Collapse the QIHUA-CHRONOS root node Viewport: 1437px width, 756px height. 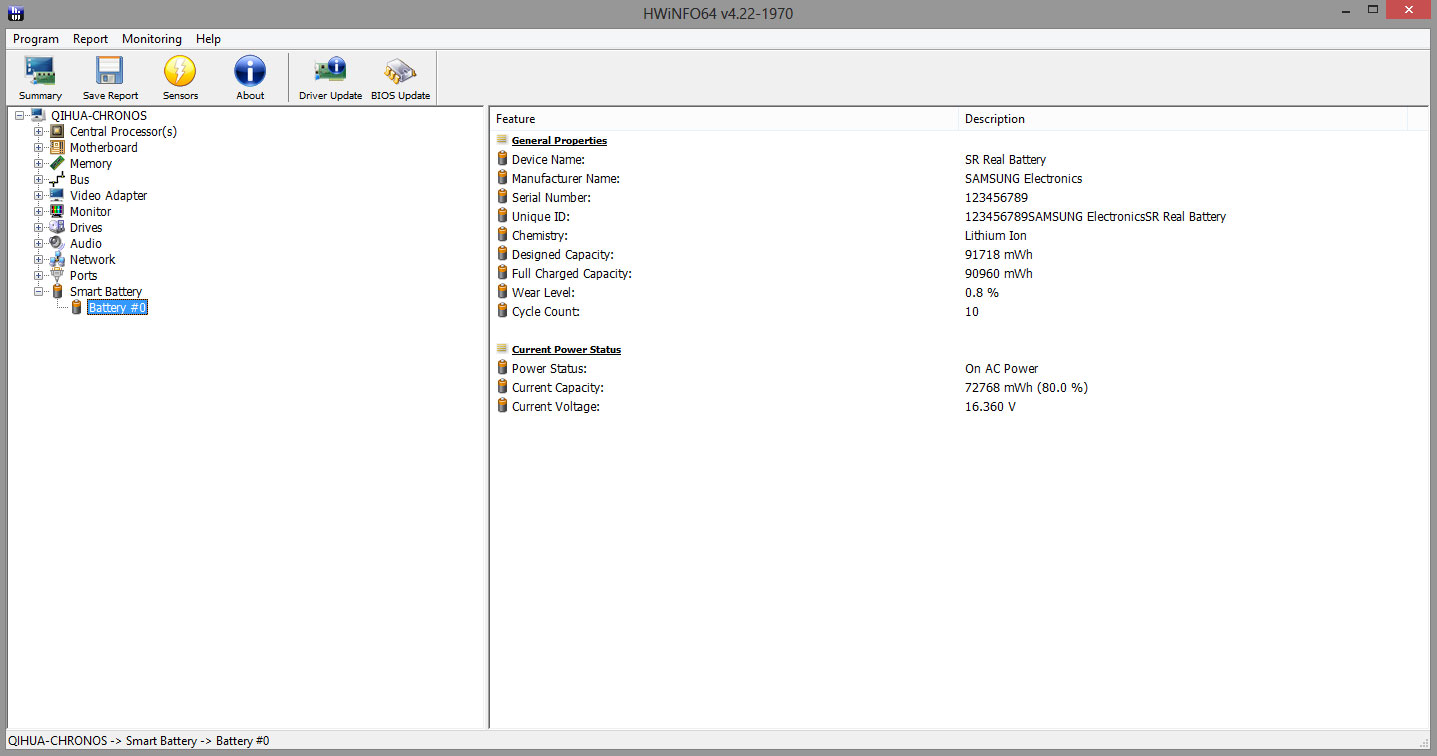point(20,116)
